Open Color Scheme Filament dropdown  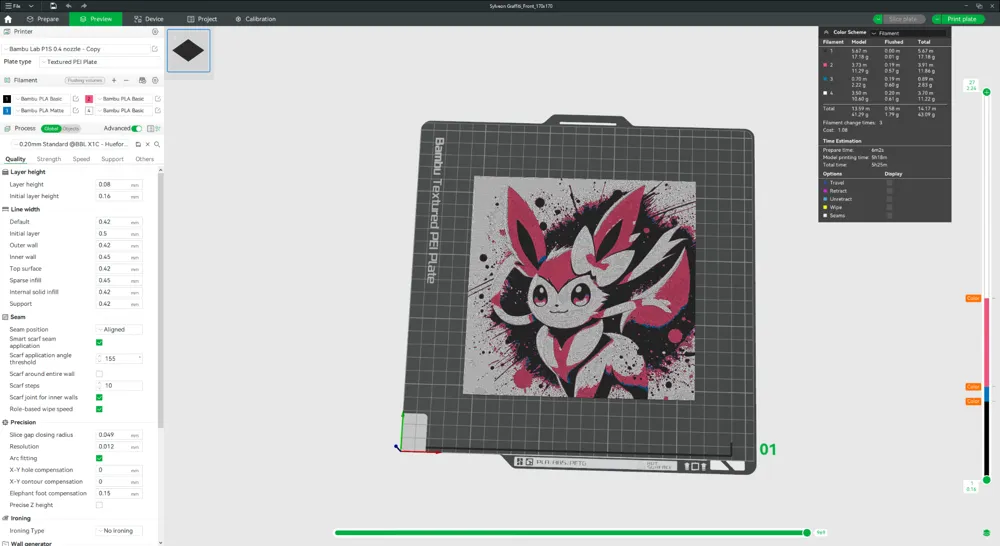(908, 33)
